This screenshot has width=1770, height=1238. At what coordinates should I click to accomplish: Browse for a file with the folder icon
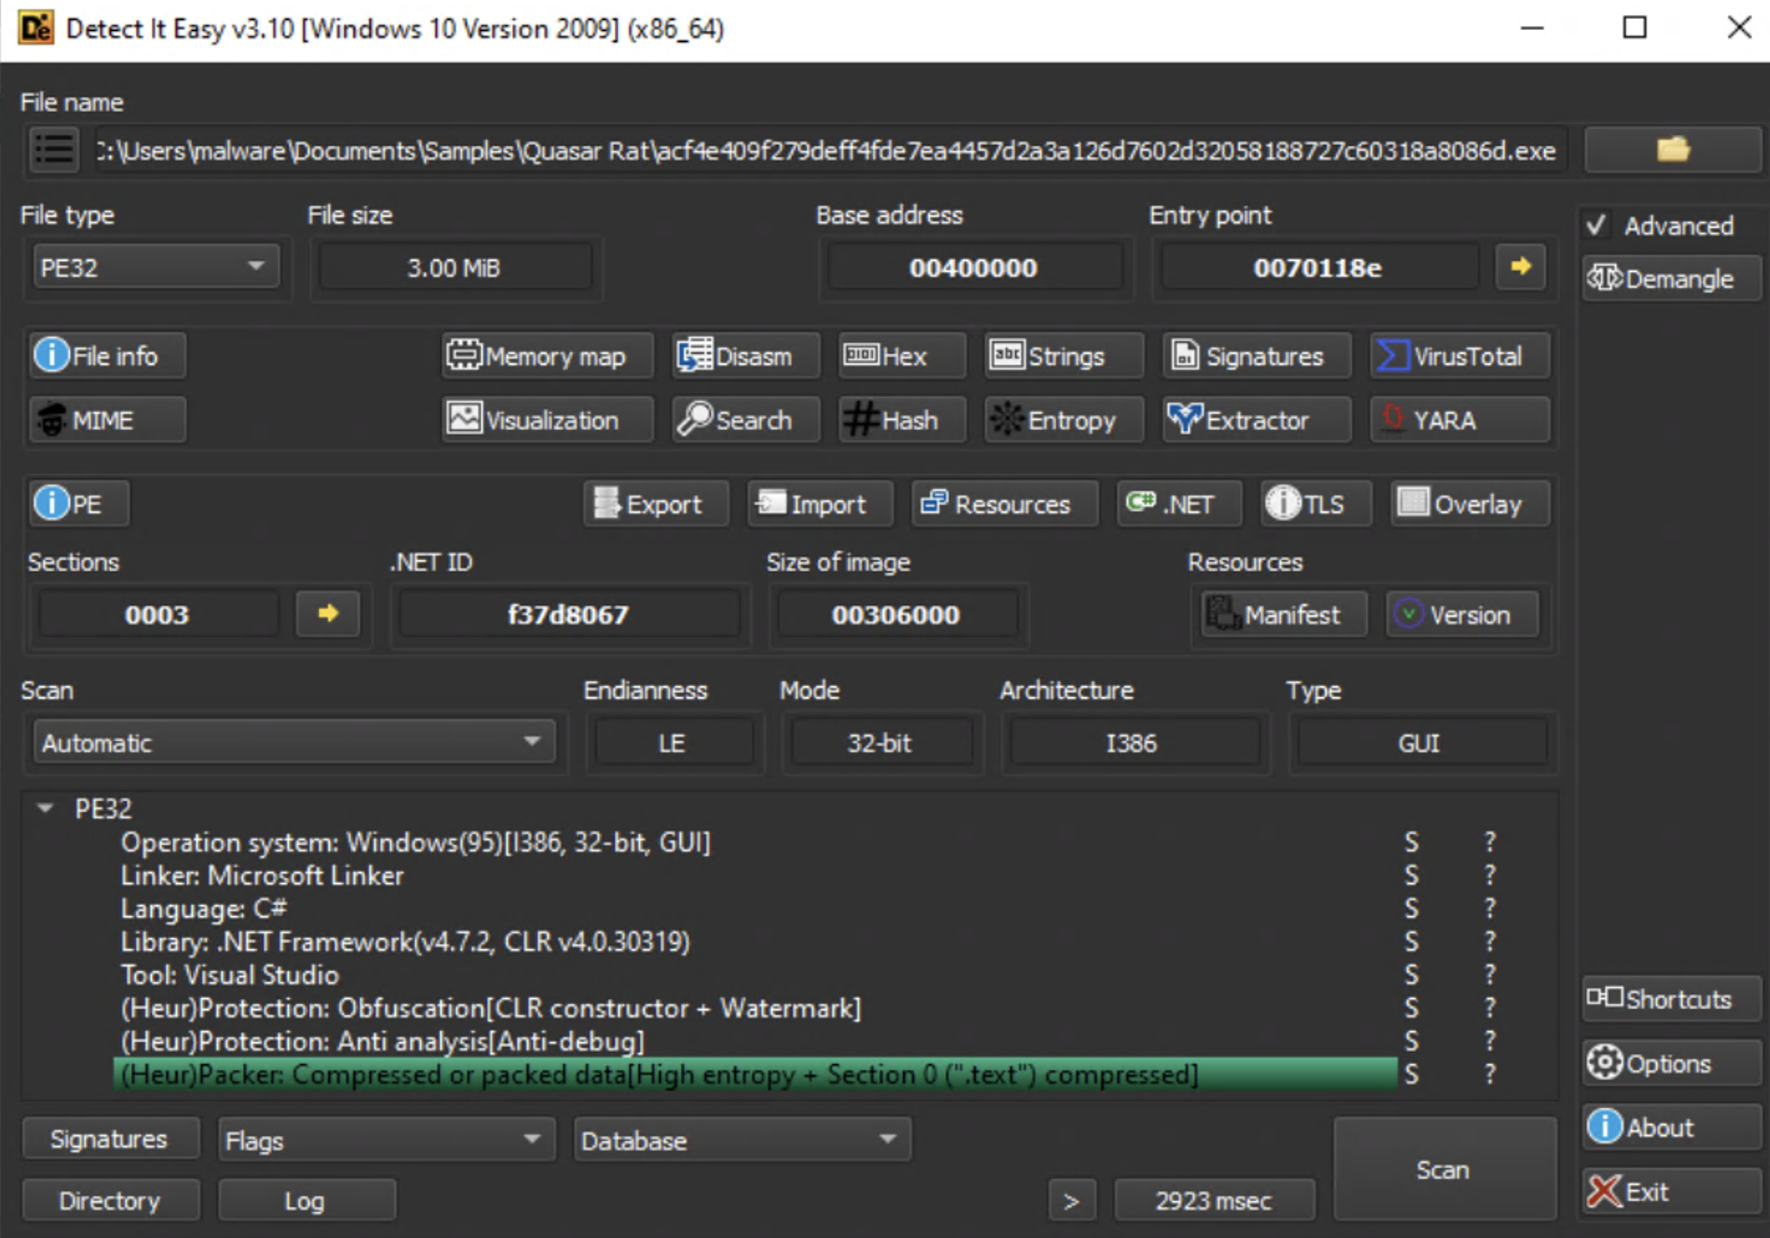coord(1673,150)
